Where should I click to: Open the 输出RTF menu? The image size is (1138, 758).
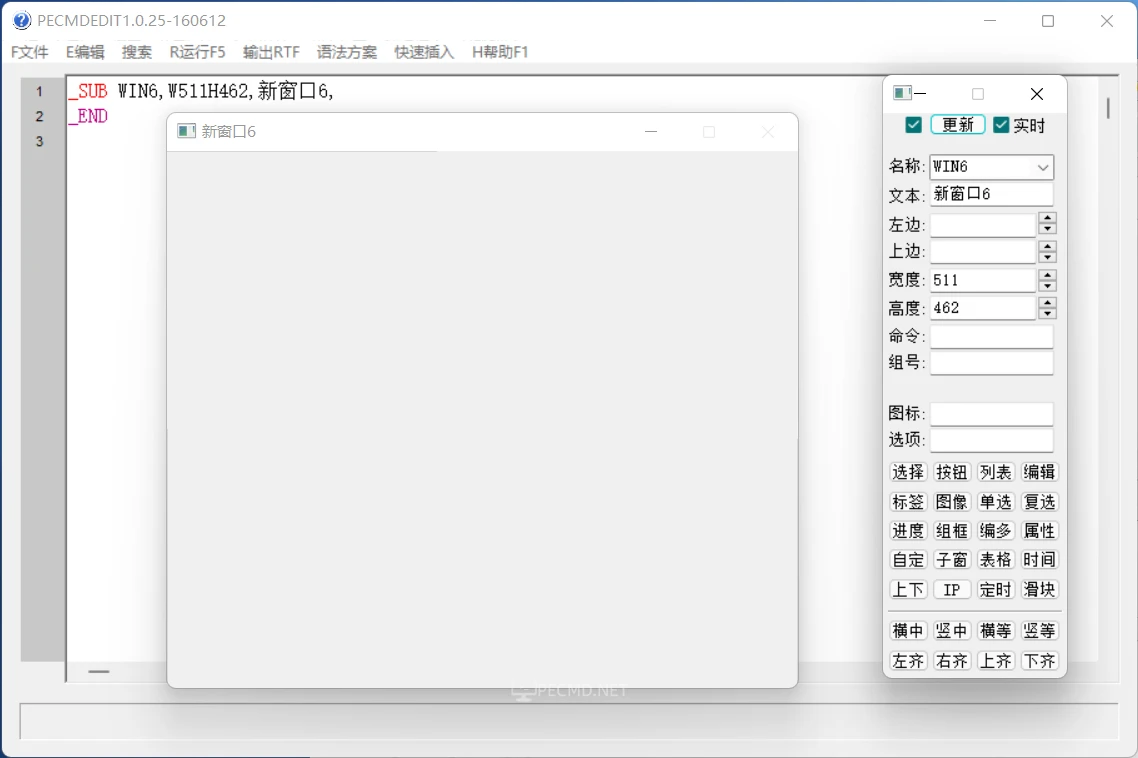point(271,52)
